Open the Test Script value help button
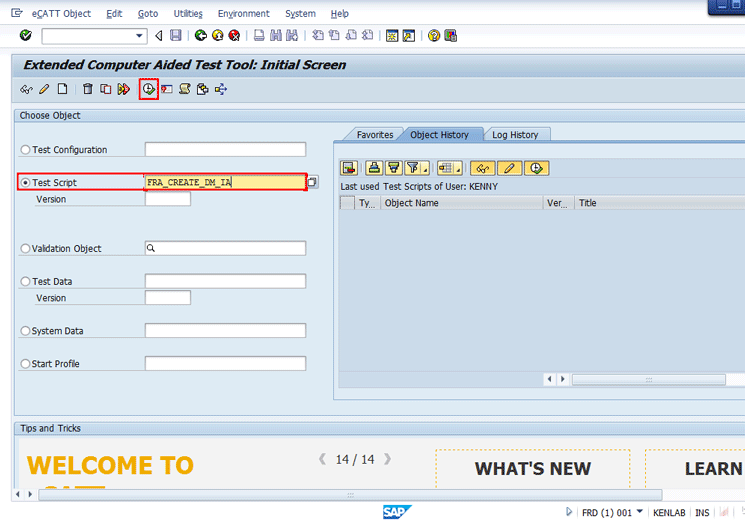The height and width of the screenshot is (521, 745). pos(313,182)
